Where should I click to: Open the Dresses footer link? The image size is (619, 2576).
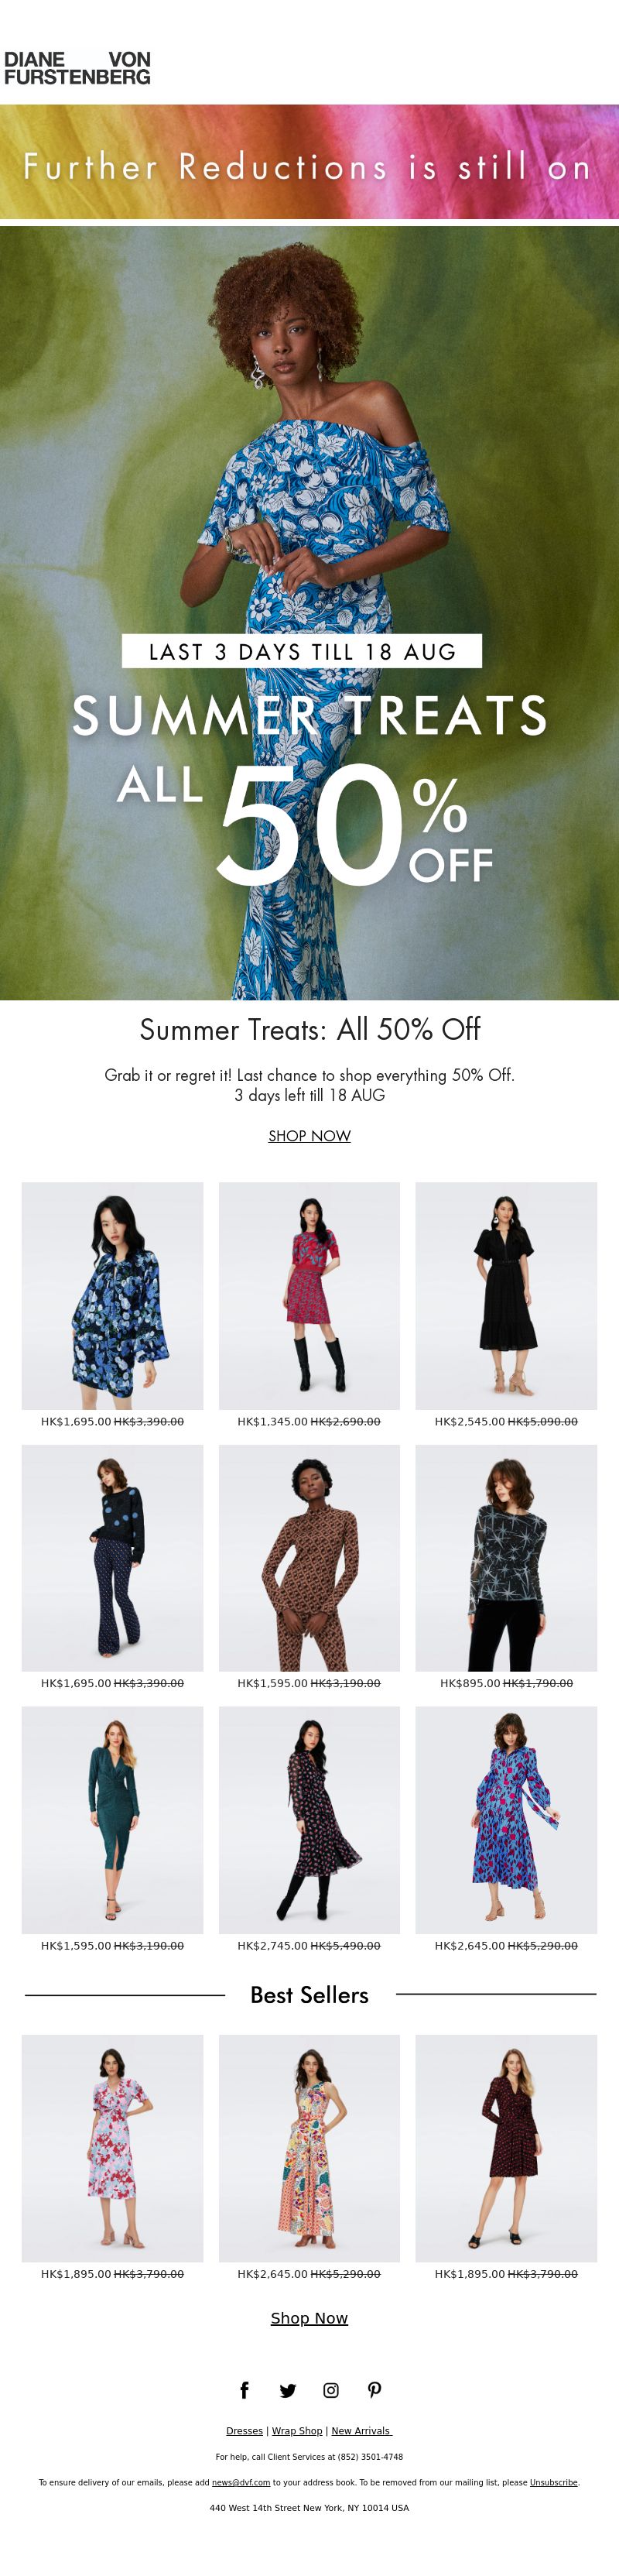pos(244,2430)
